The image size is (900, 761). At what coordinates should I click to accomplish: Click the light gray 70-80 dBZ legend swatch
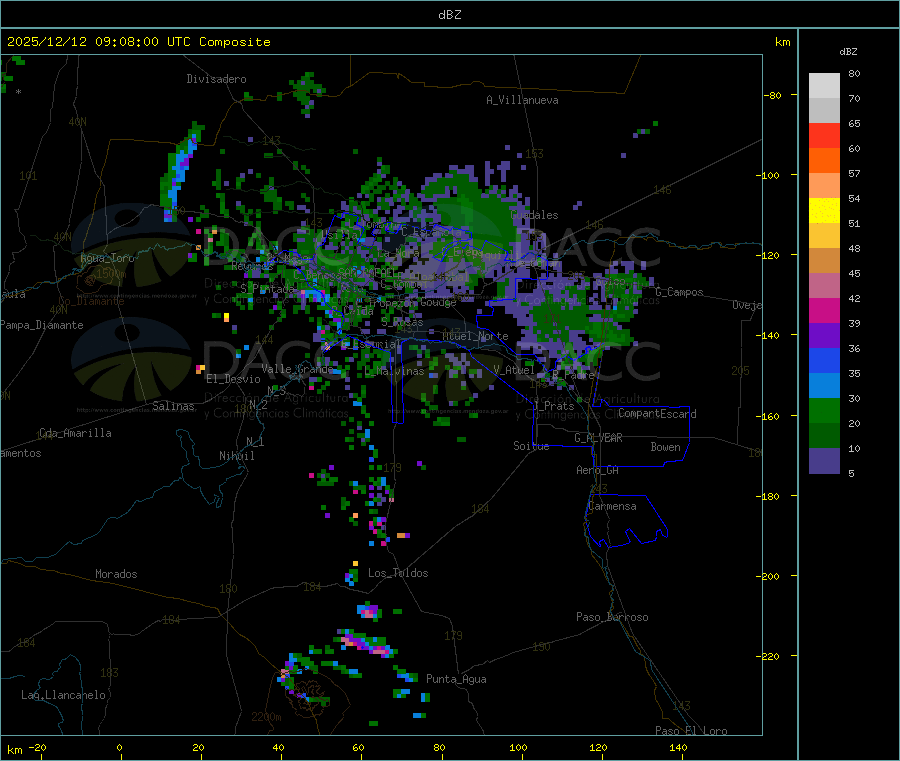[x=824, y=86]
